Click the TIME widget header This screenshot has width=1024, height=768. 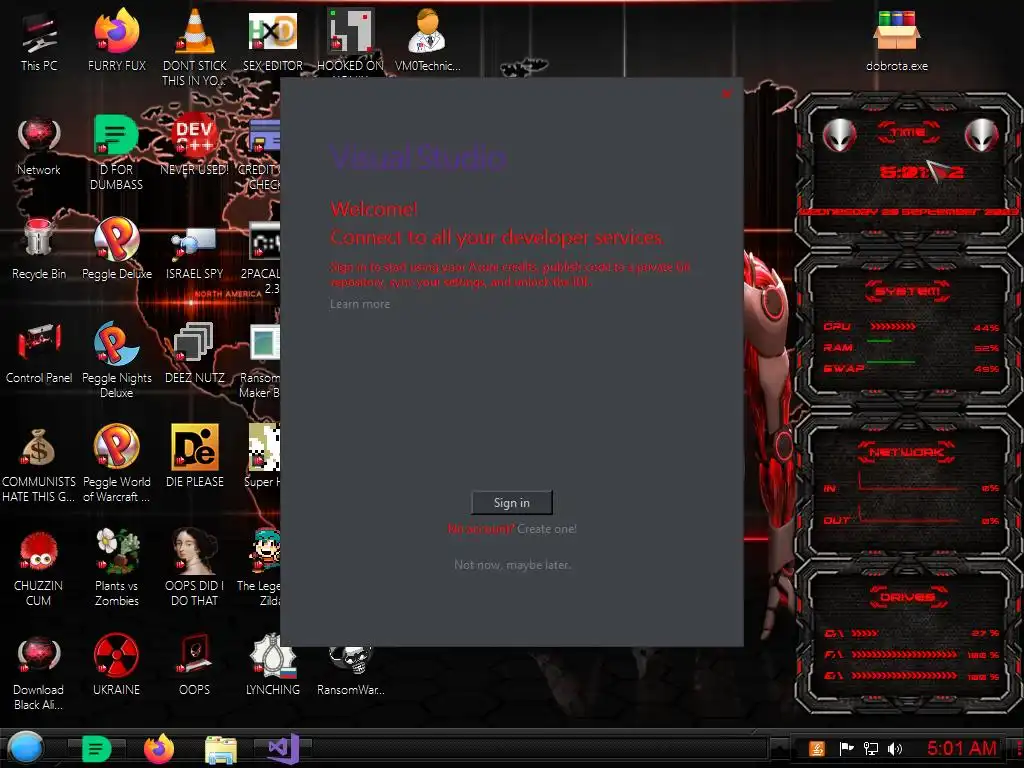tap(908, 132)
